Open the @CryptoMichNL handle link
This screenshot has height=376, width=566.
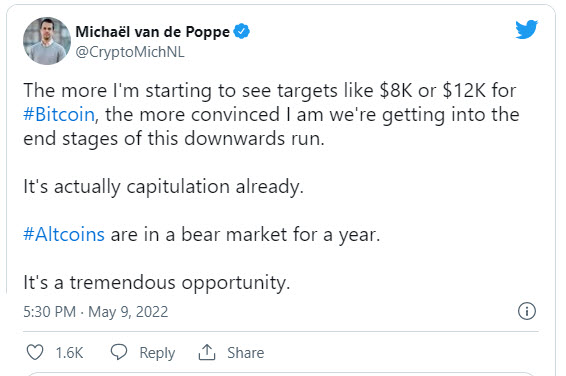pos(130,52)
